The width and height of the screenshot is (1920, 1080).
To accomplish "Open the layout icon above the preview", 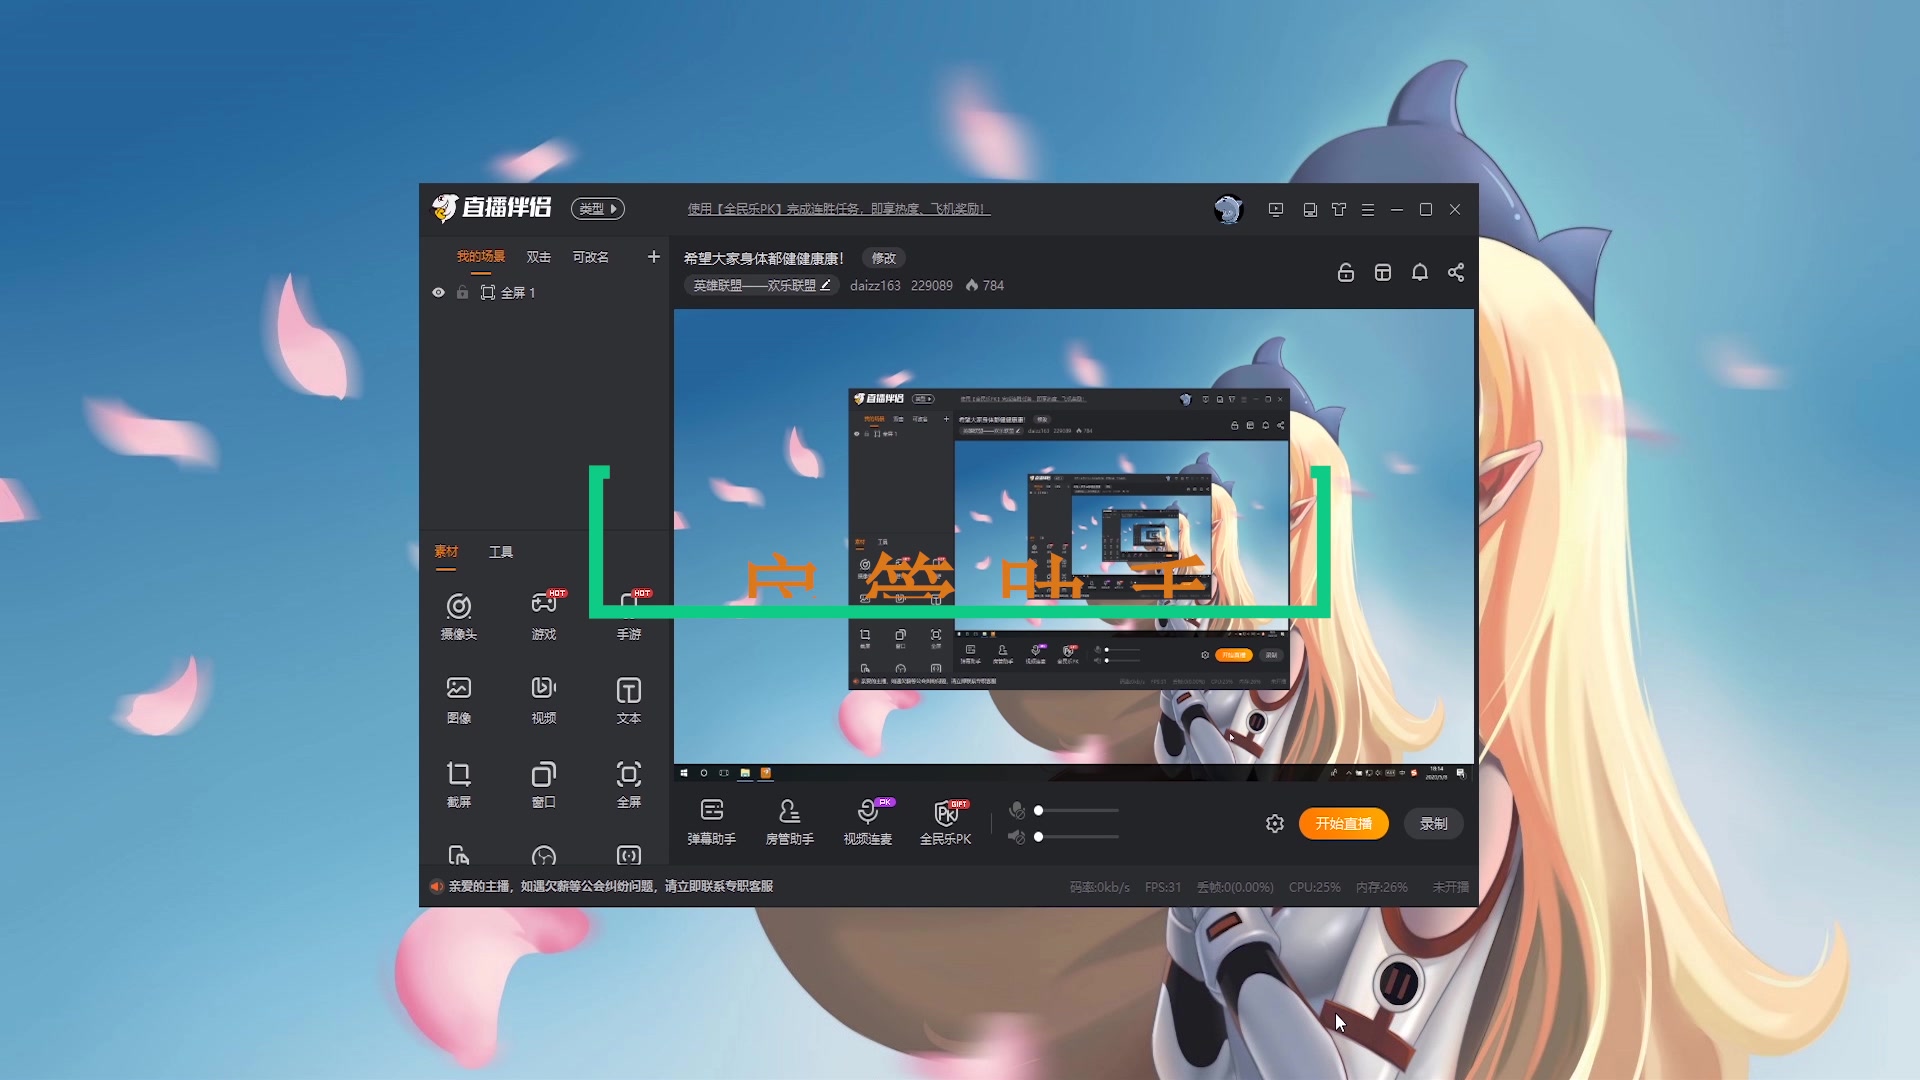I will pos(1383,272).
